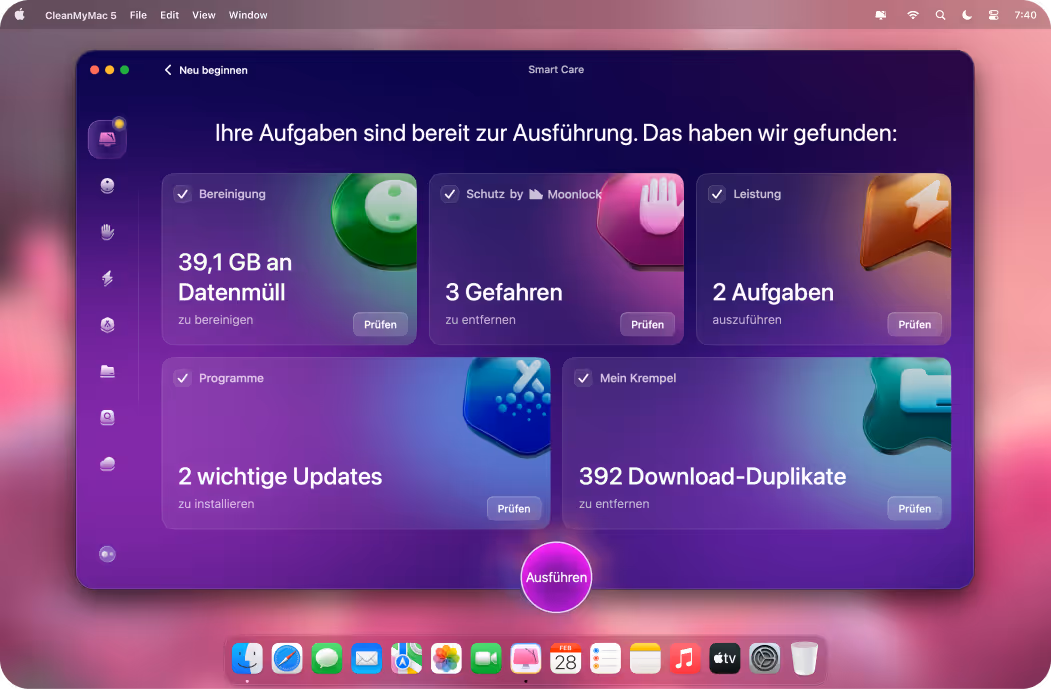Click Prüfen on the Leistung card

915,324
